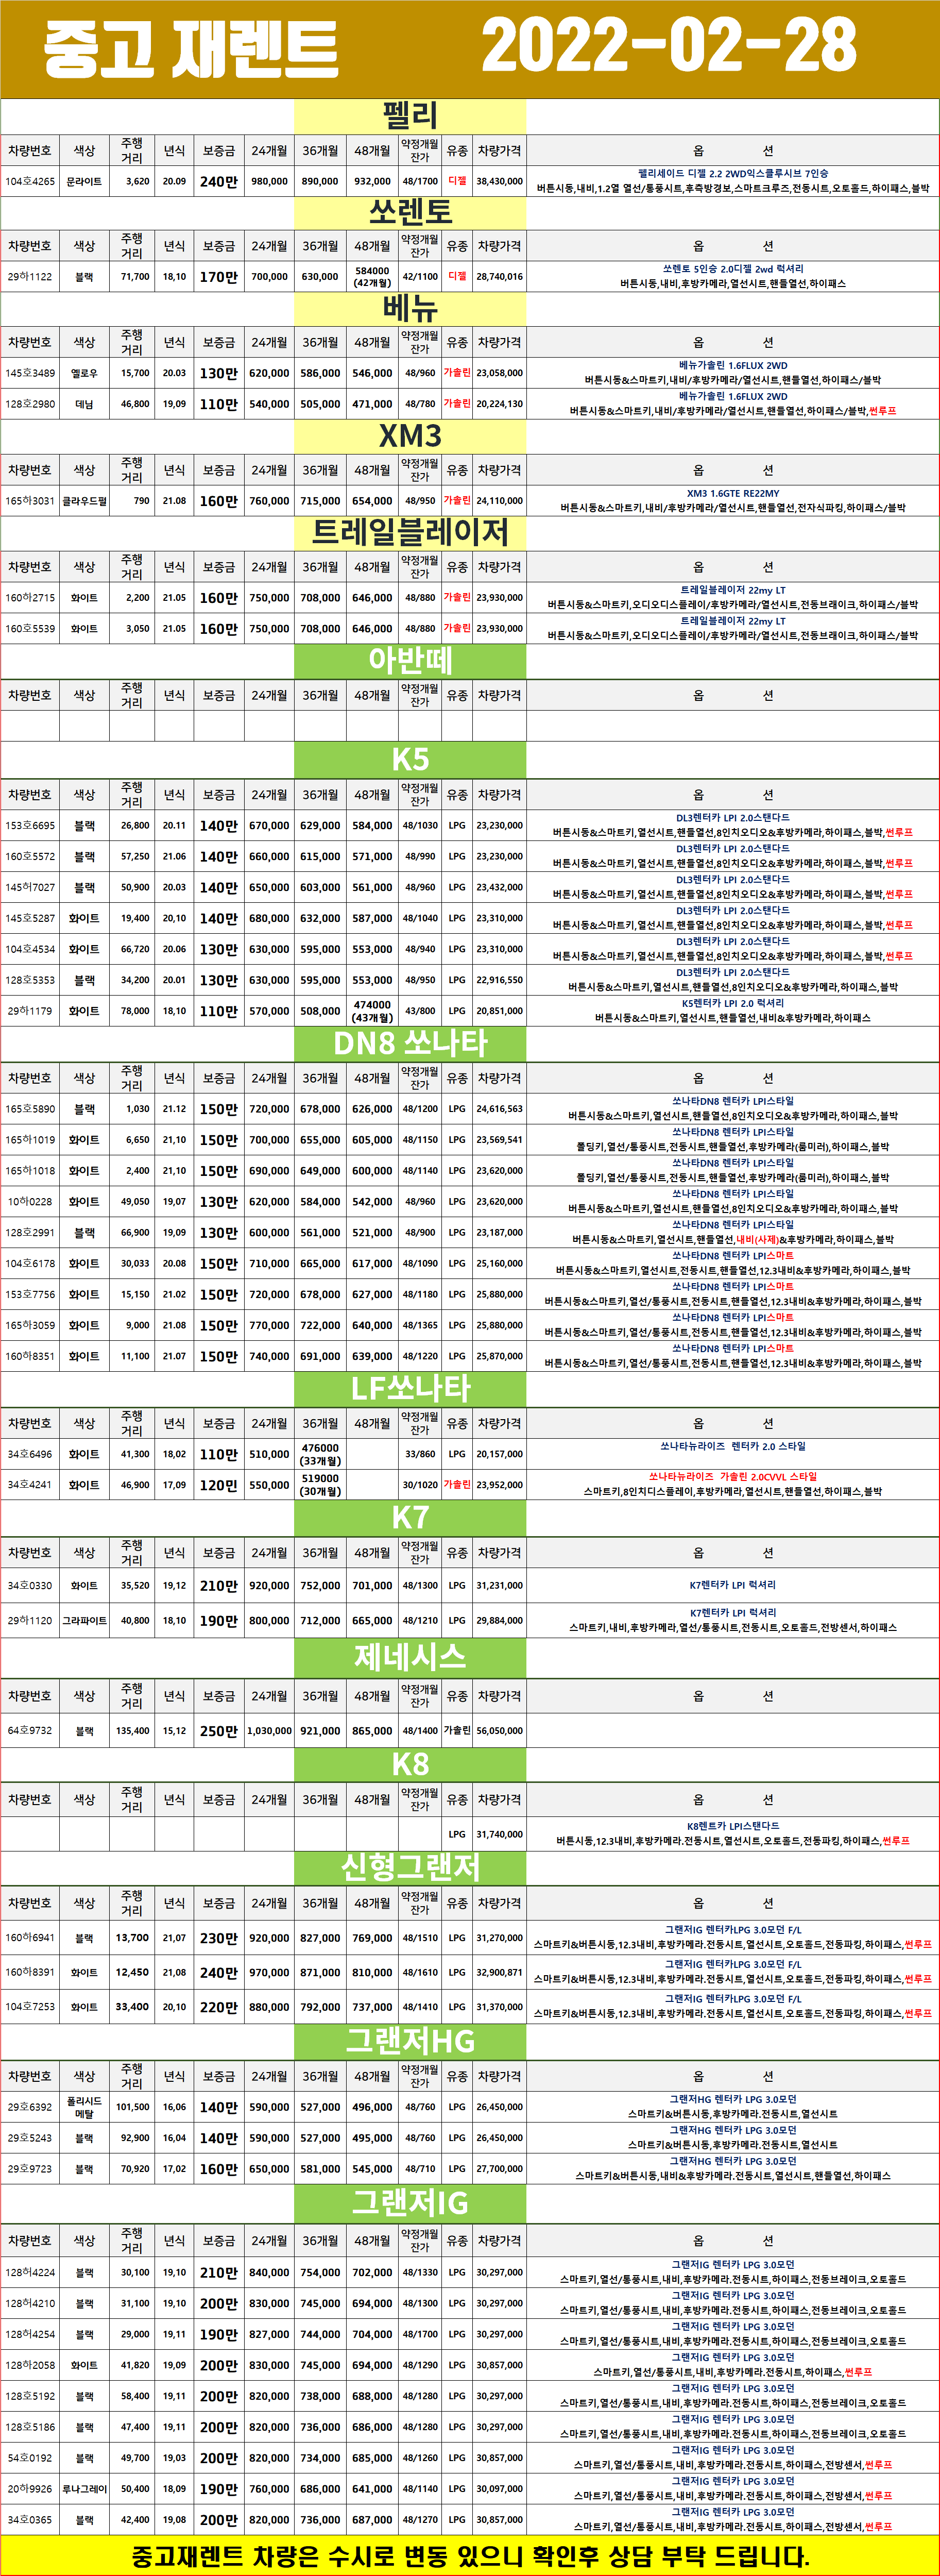Select the 펠리 section heading
This screenshot has width=940, height=2576.
click(410, 116)
